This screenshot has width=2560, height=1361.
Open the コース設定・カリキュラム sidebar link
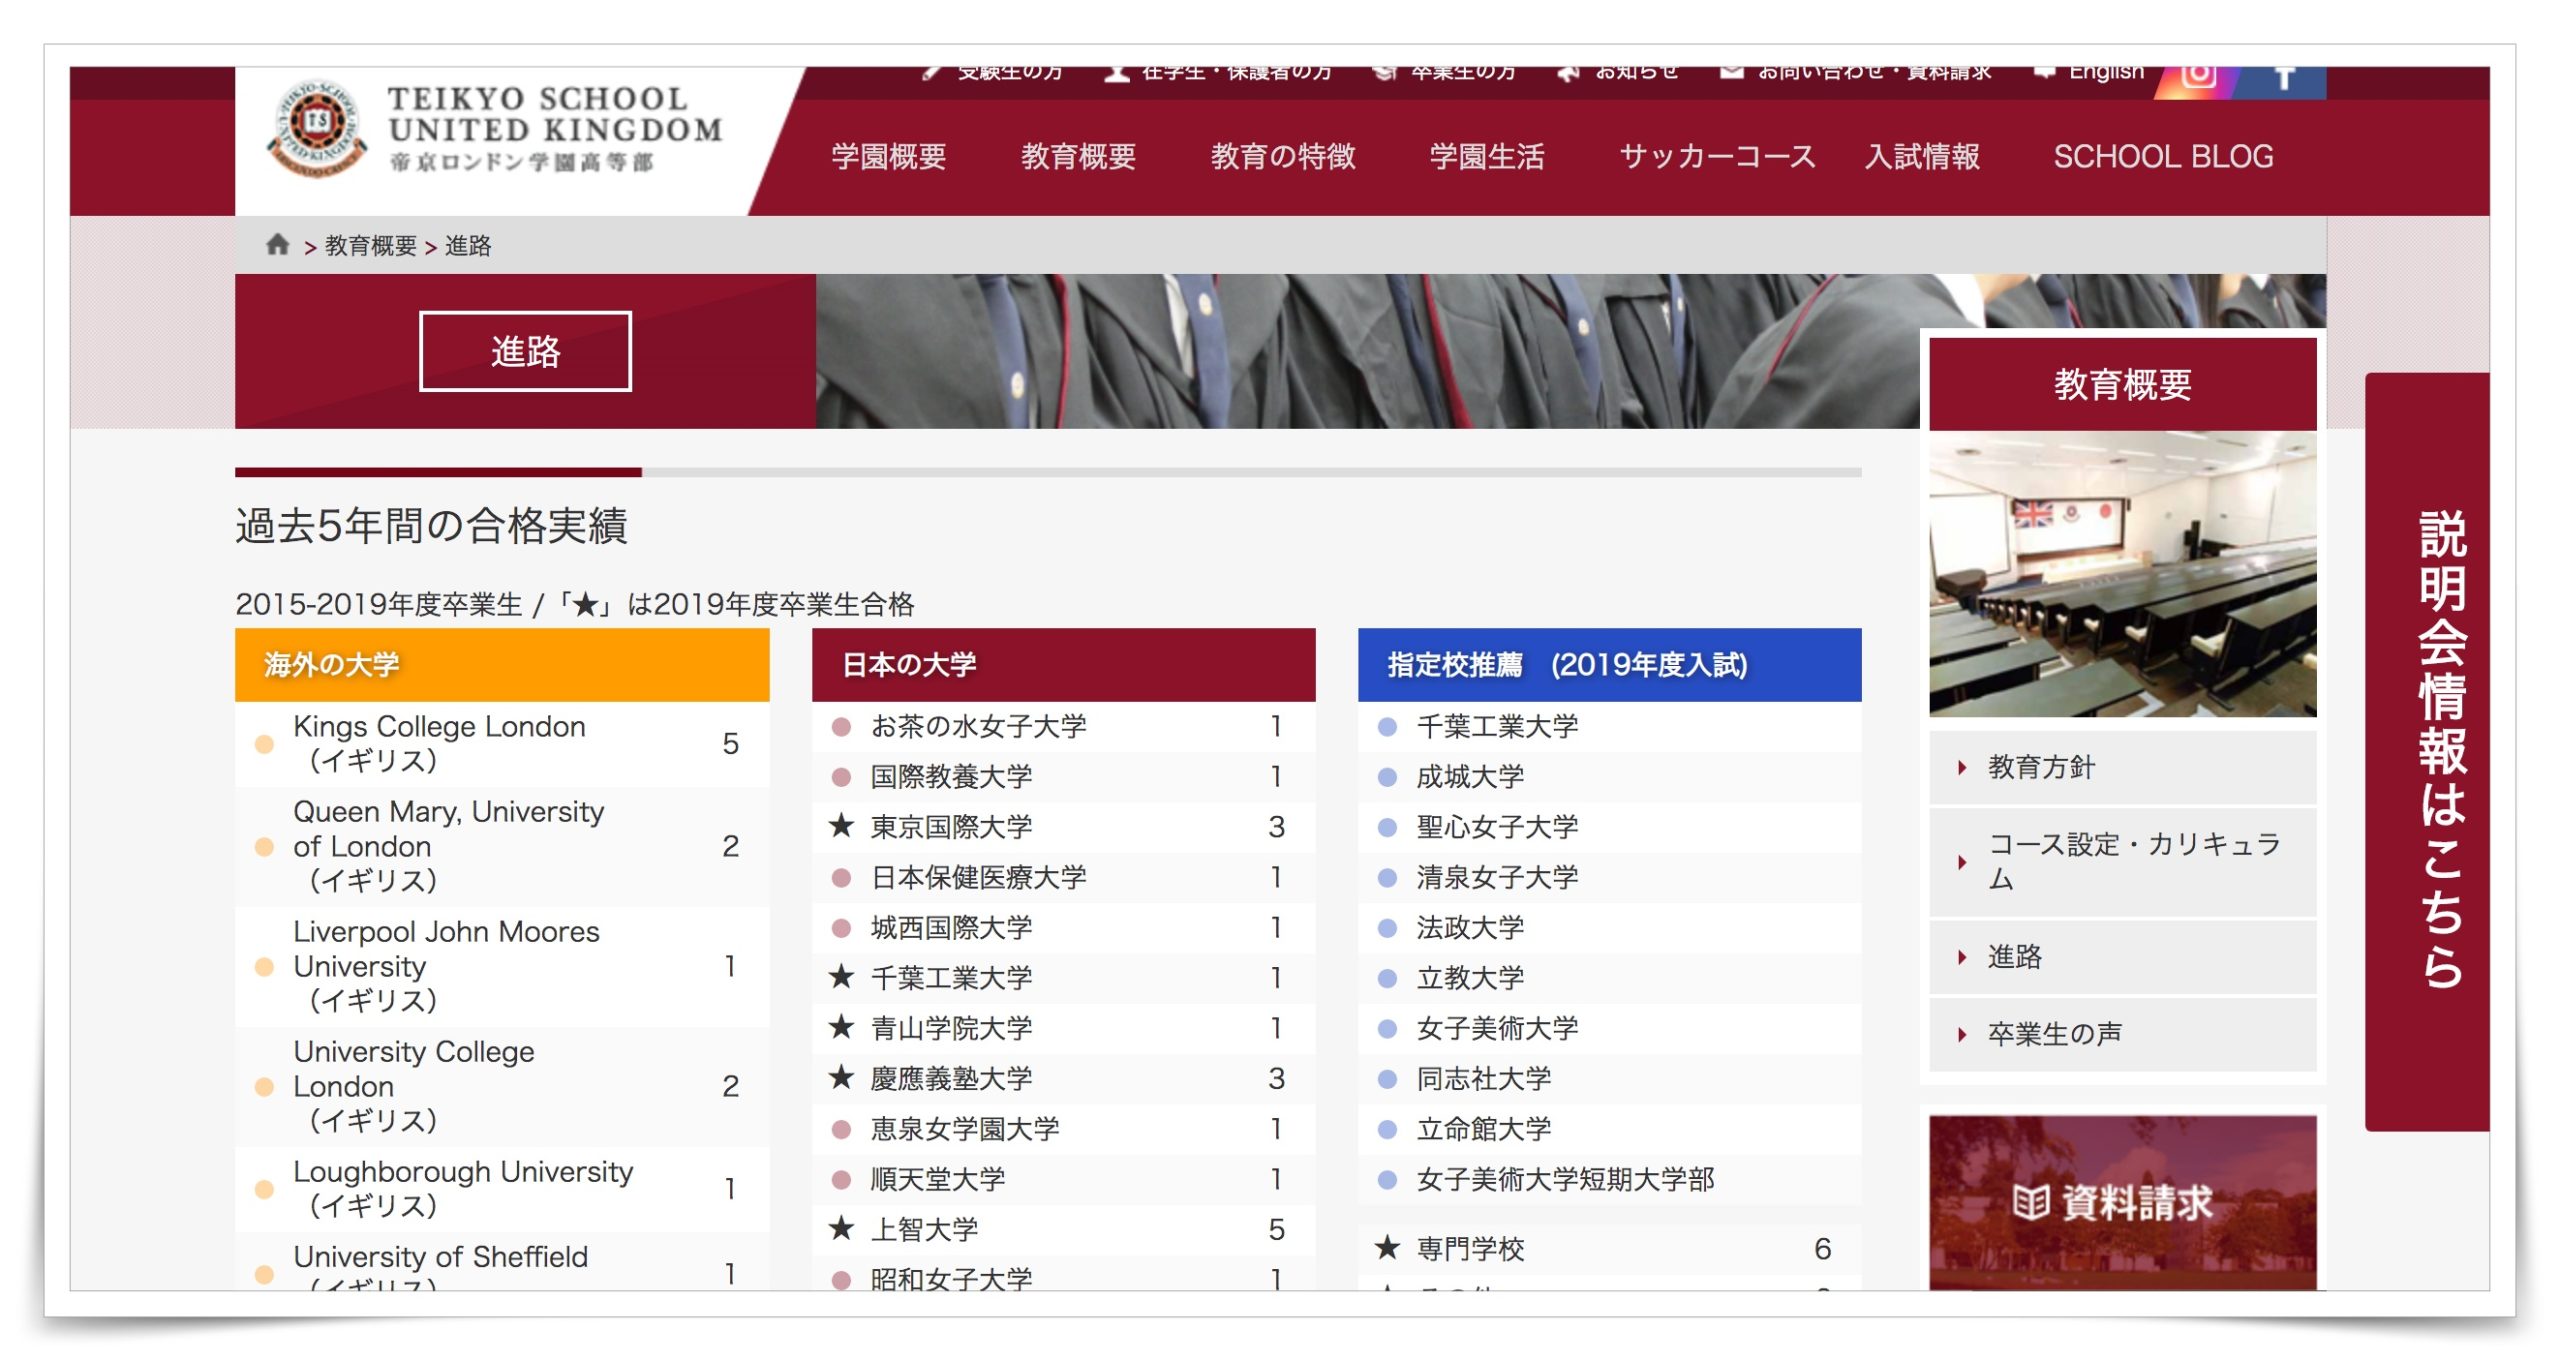[2122, 862]
